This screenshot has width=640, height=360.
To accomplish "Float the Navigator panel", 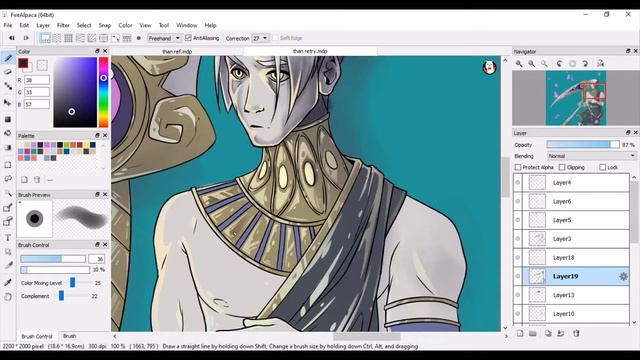I will point(628,51).
